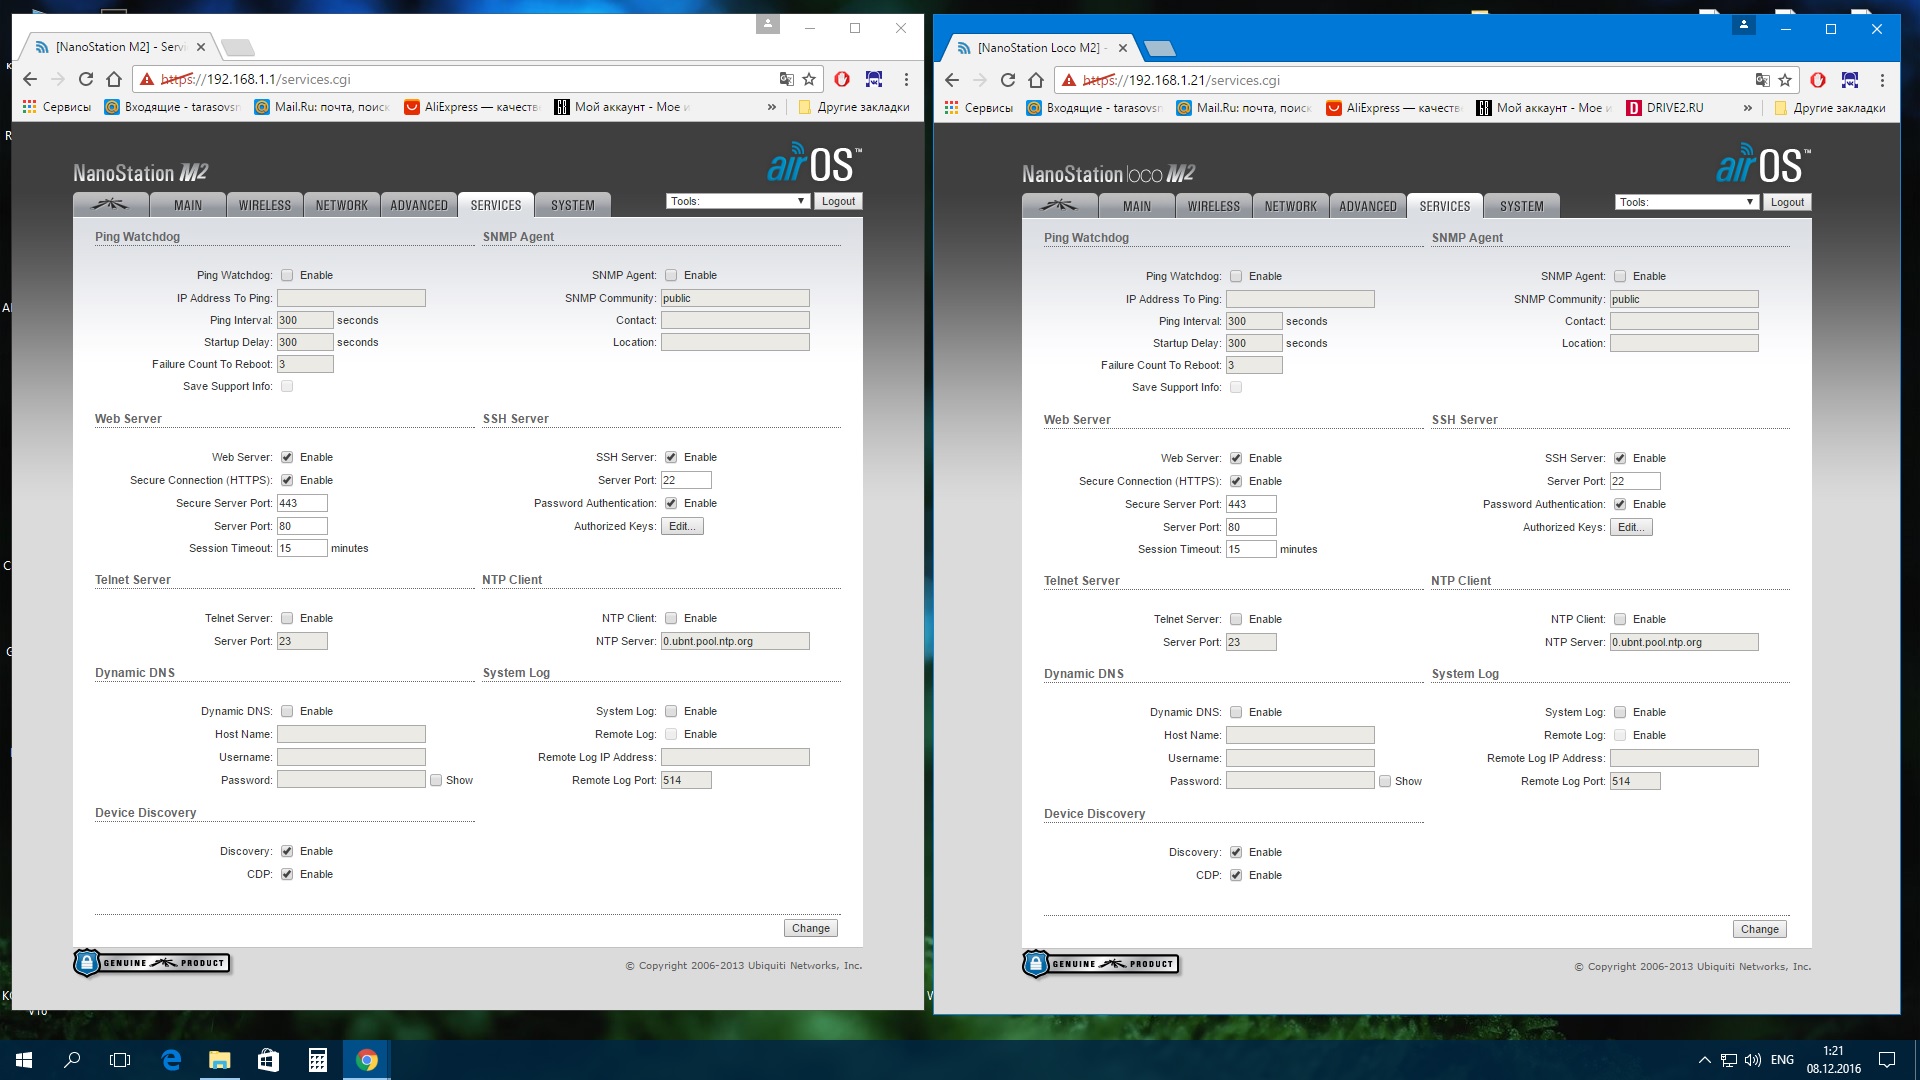The height and width of the screenshot is (1080, 1920).
Task: Click Change button in right window
Action: coord(1760,929)
